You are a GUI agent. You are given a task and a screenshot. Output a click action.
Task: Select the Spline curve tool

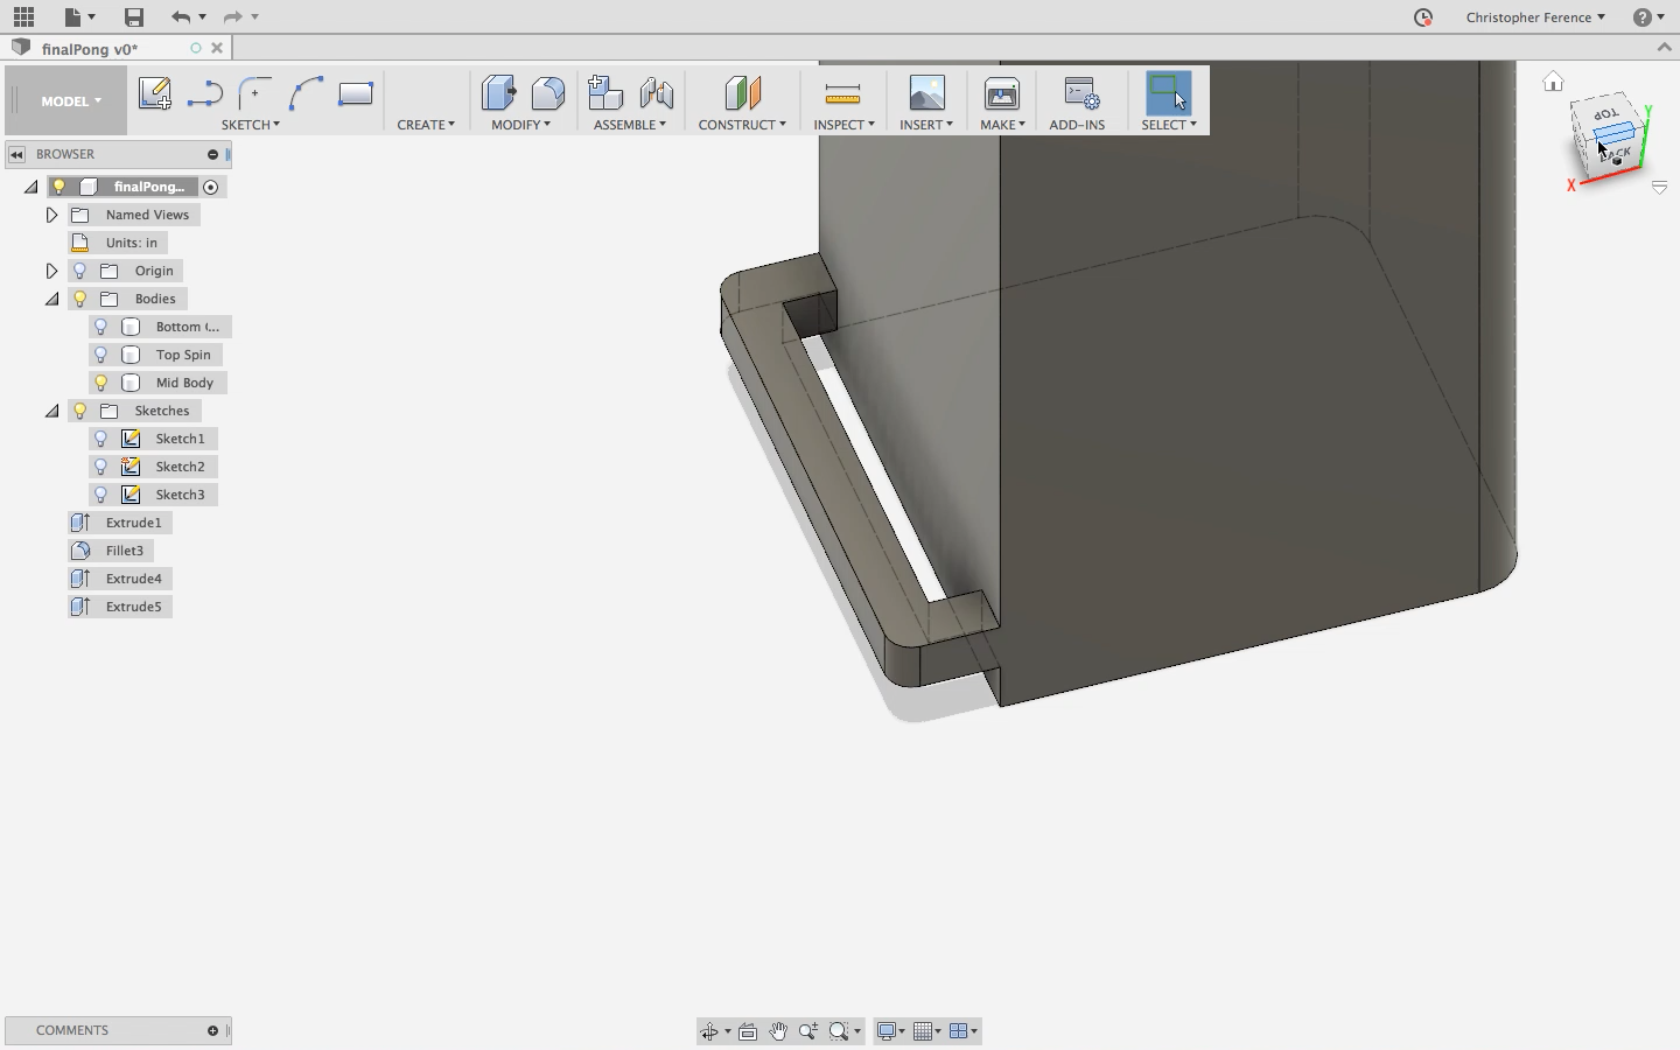point(305,94)
